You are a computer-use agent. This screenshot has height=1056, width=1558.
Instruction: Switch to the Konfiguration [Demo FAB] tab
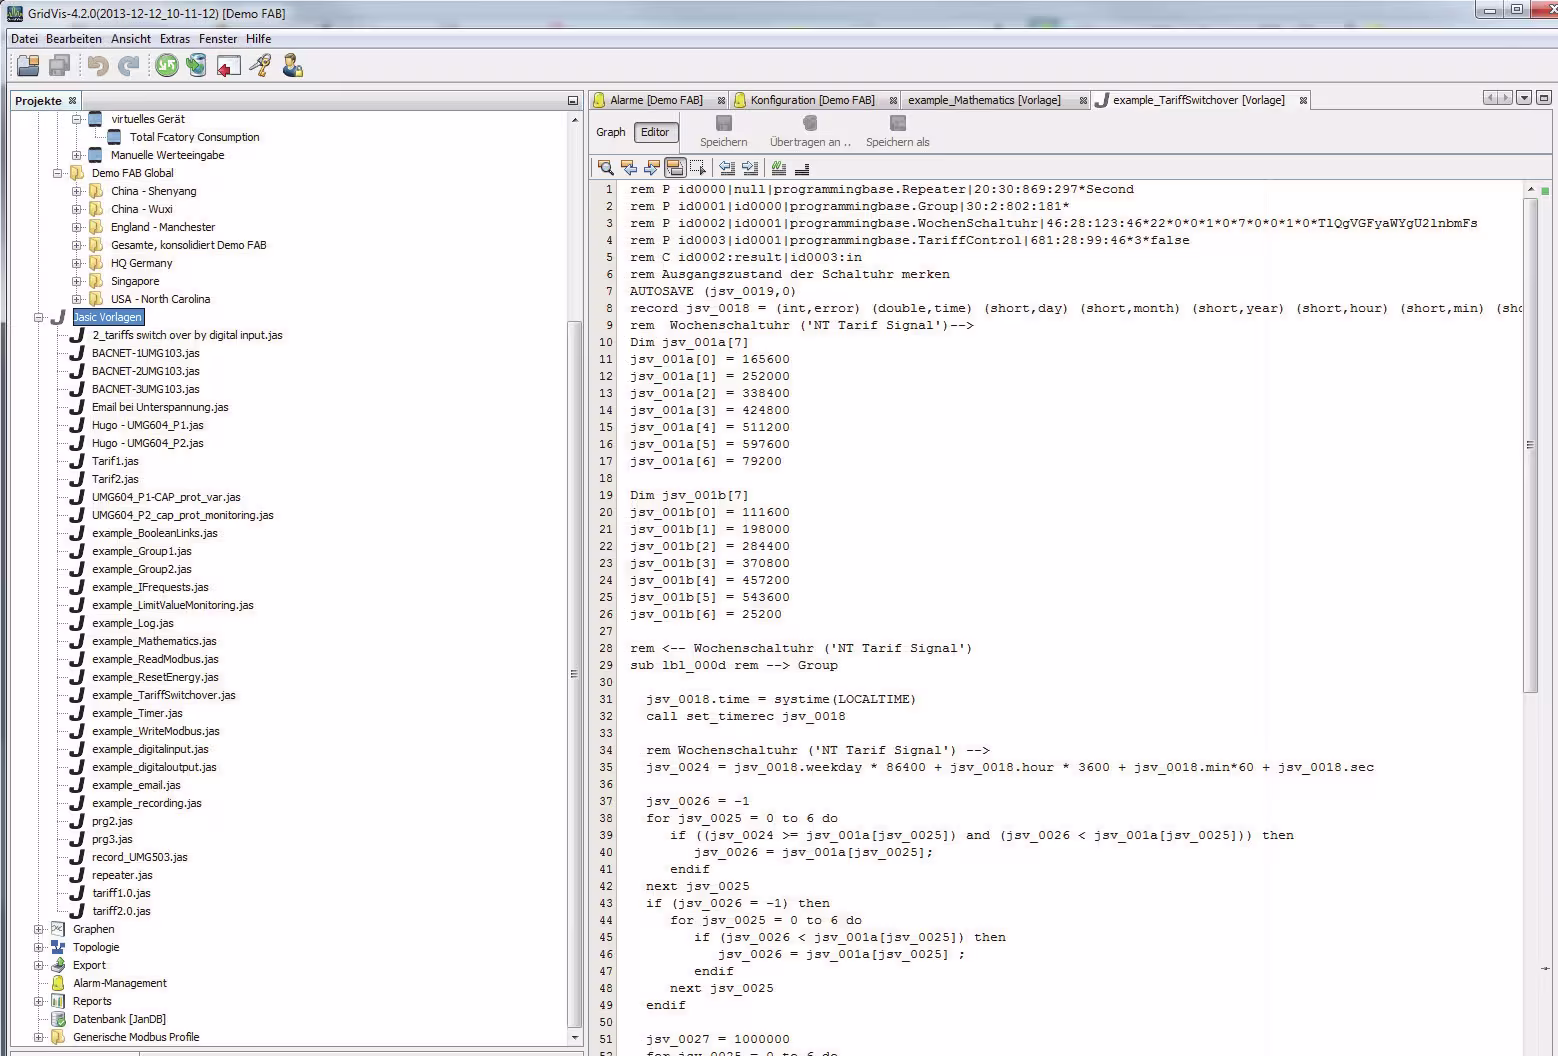[x=811, y=100]
